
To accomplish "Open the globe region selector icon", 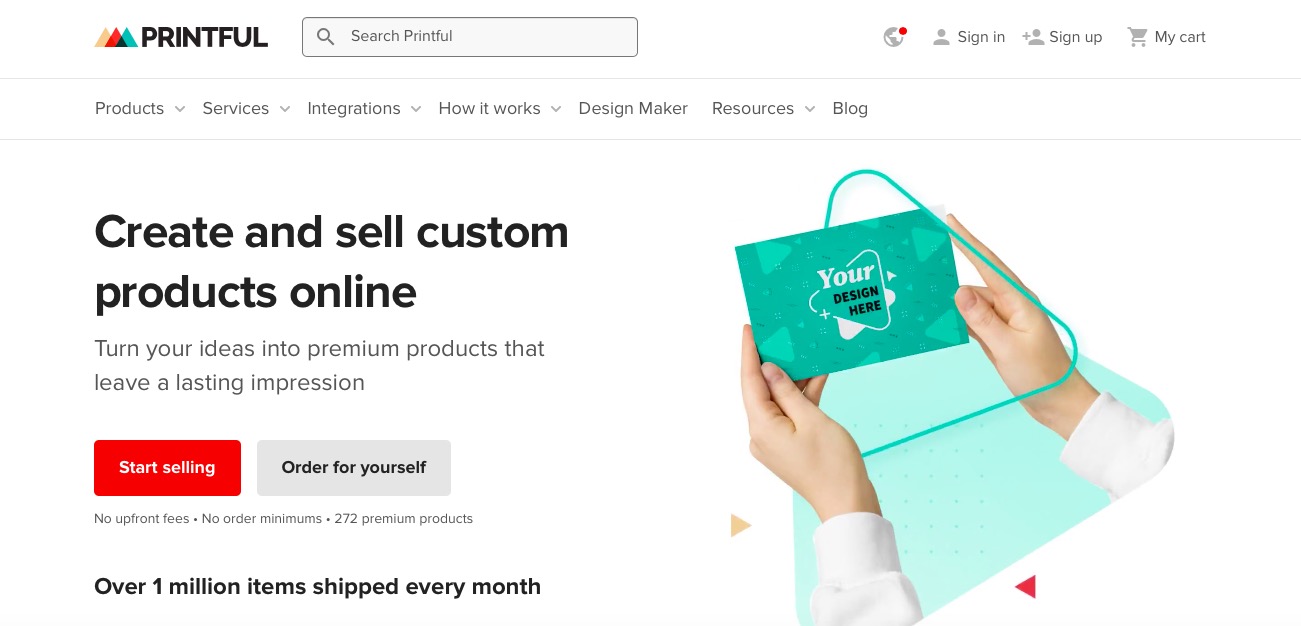I will pos(894,37).
